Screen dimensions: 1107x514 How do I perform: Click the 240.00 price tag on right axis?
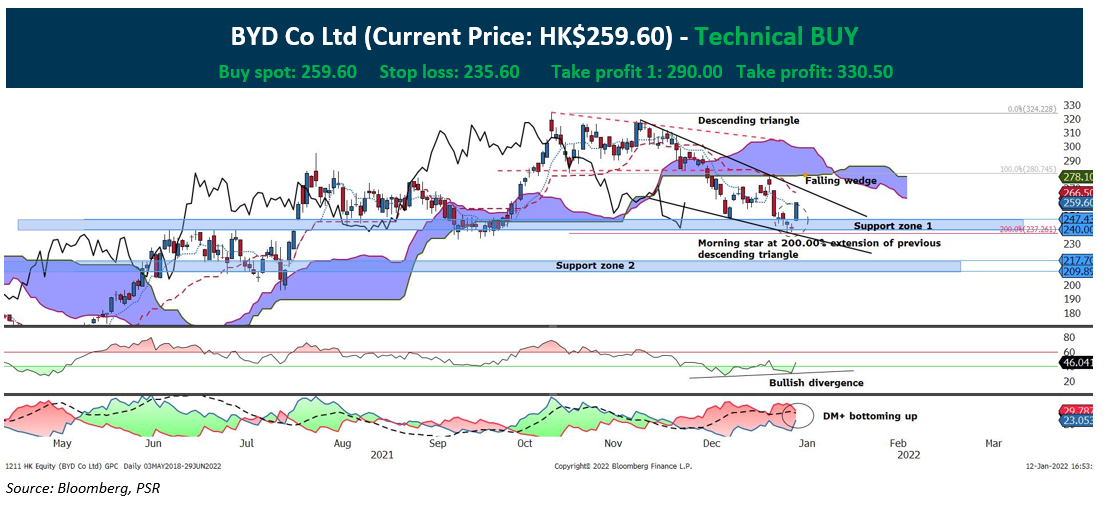(1078, 230)
